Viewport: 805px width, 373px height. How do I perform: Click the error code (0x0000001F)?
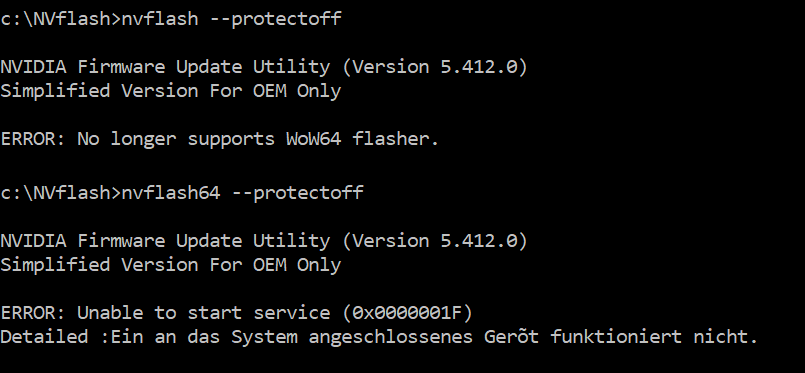tap(408, 313)
